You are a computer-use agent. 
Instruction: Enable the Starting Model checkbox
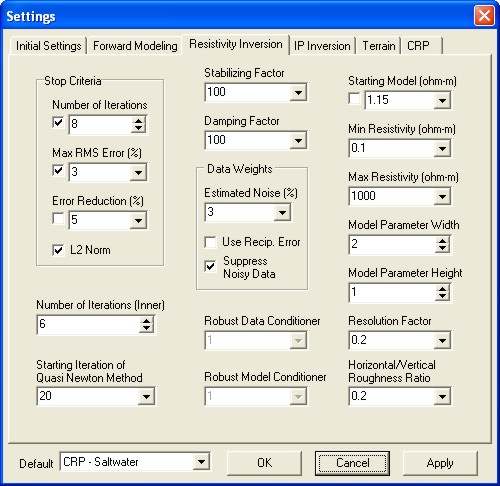tap(354, 99)
